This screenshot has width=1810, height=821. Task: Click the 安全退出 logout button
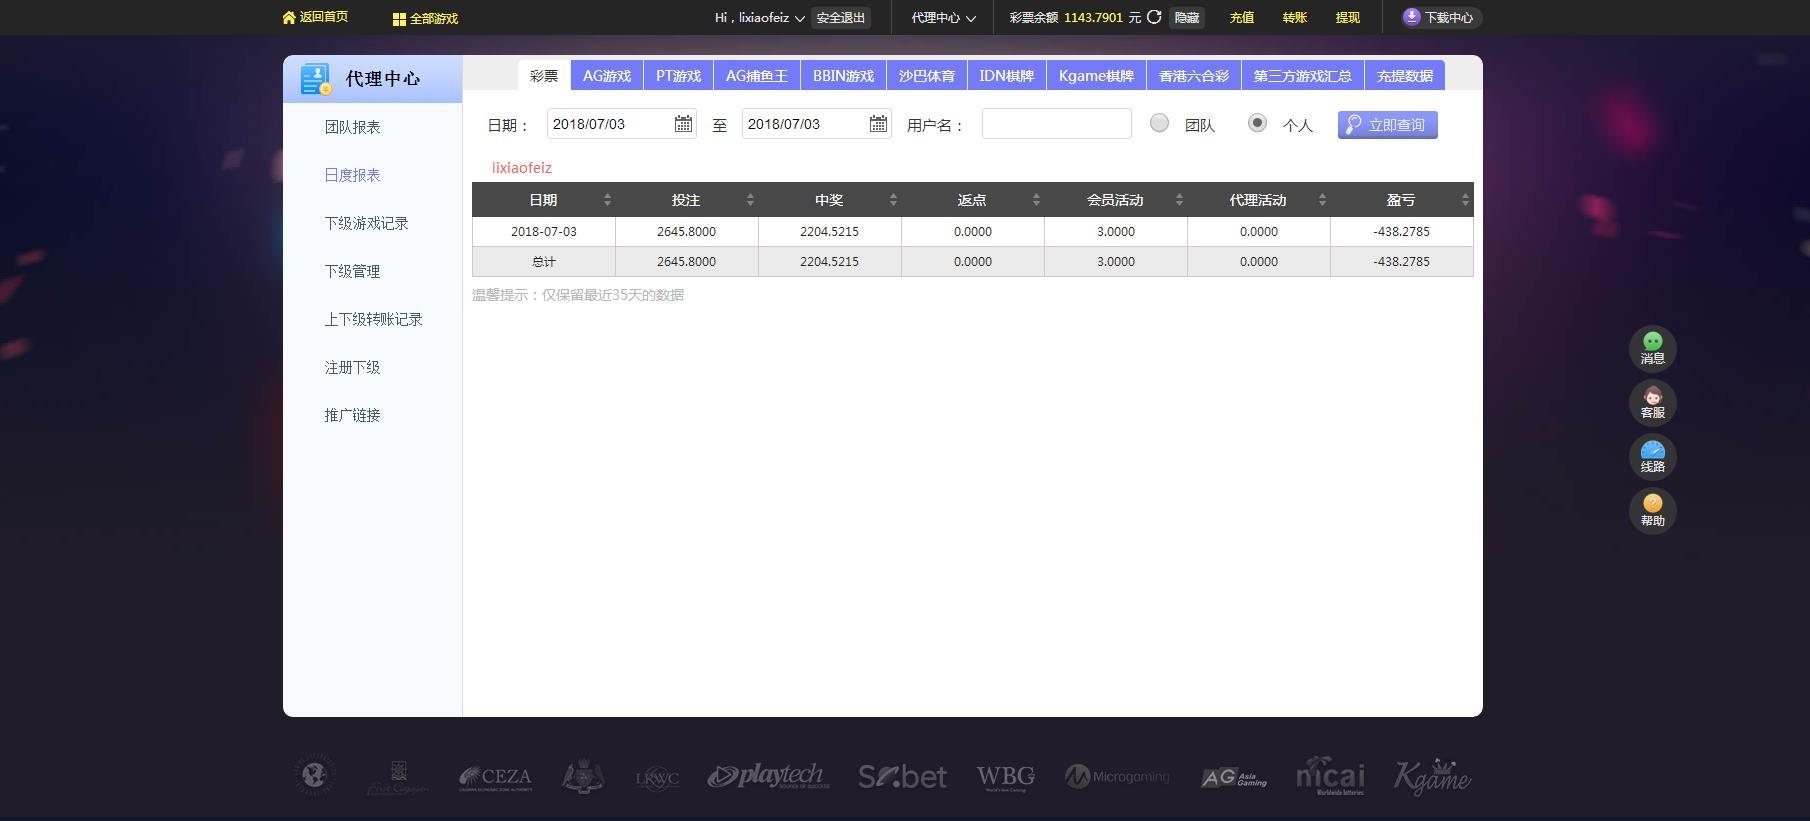[840, 18]
